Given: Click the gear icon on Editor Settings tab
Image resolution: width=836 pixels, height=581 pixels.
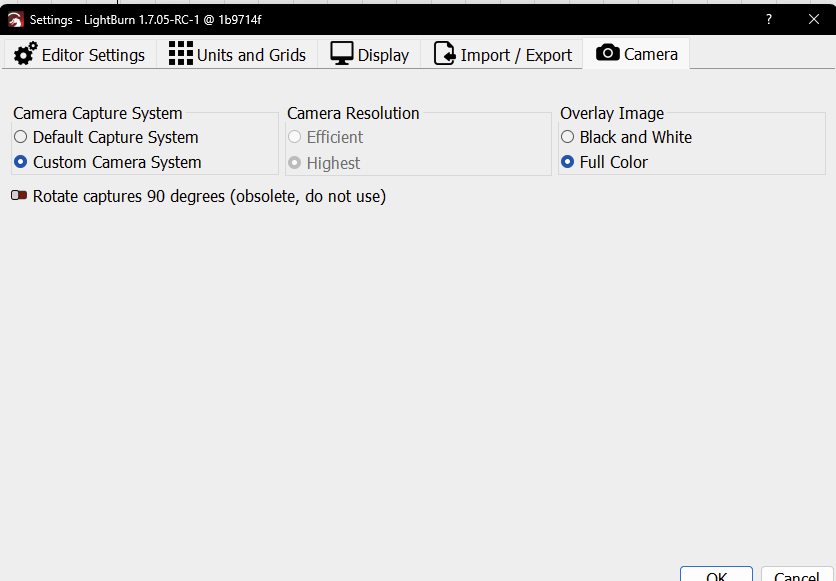Looking at the screenshot, I should tap(25, 54).
